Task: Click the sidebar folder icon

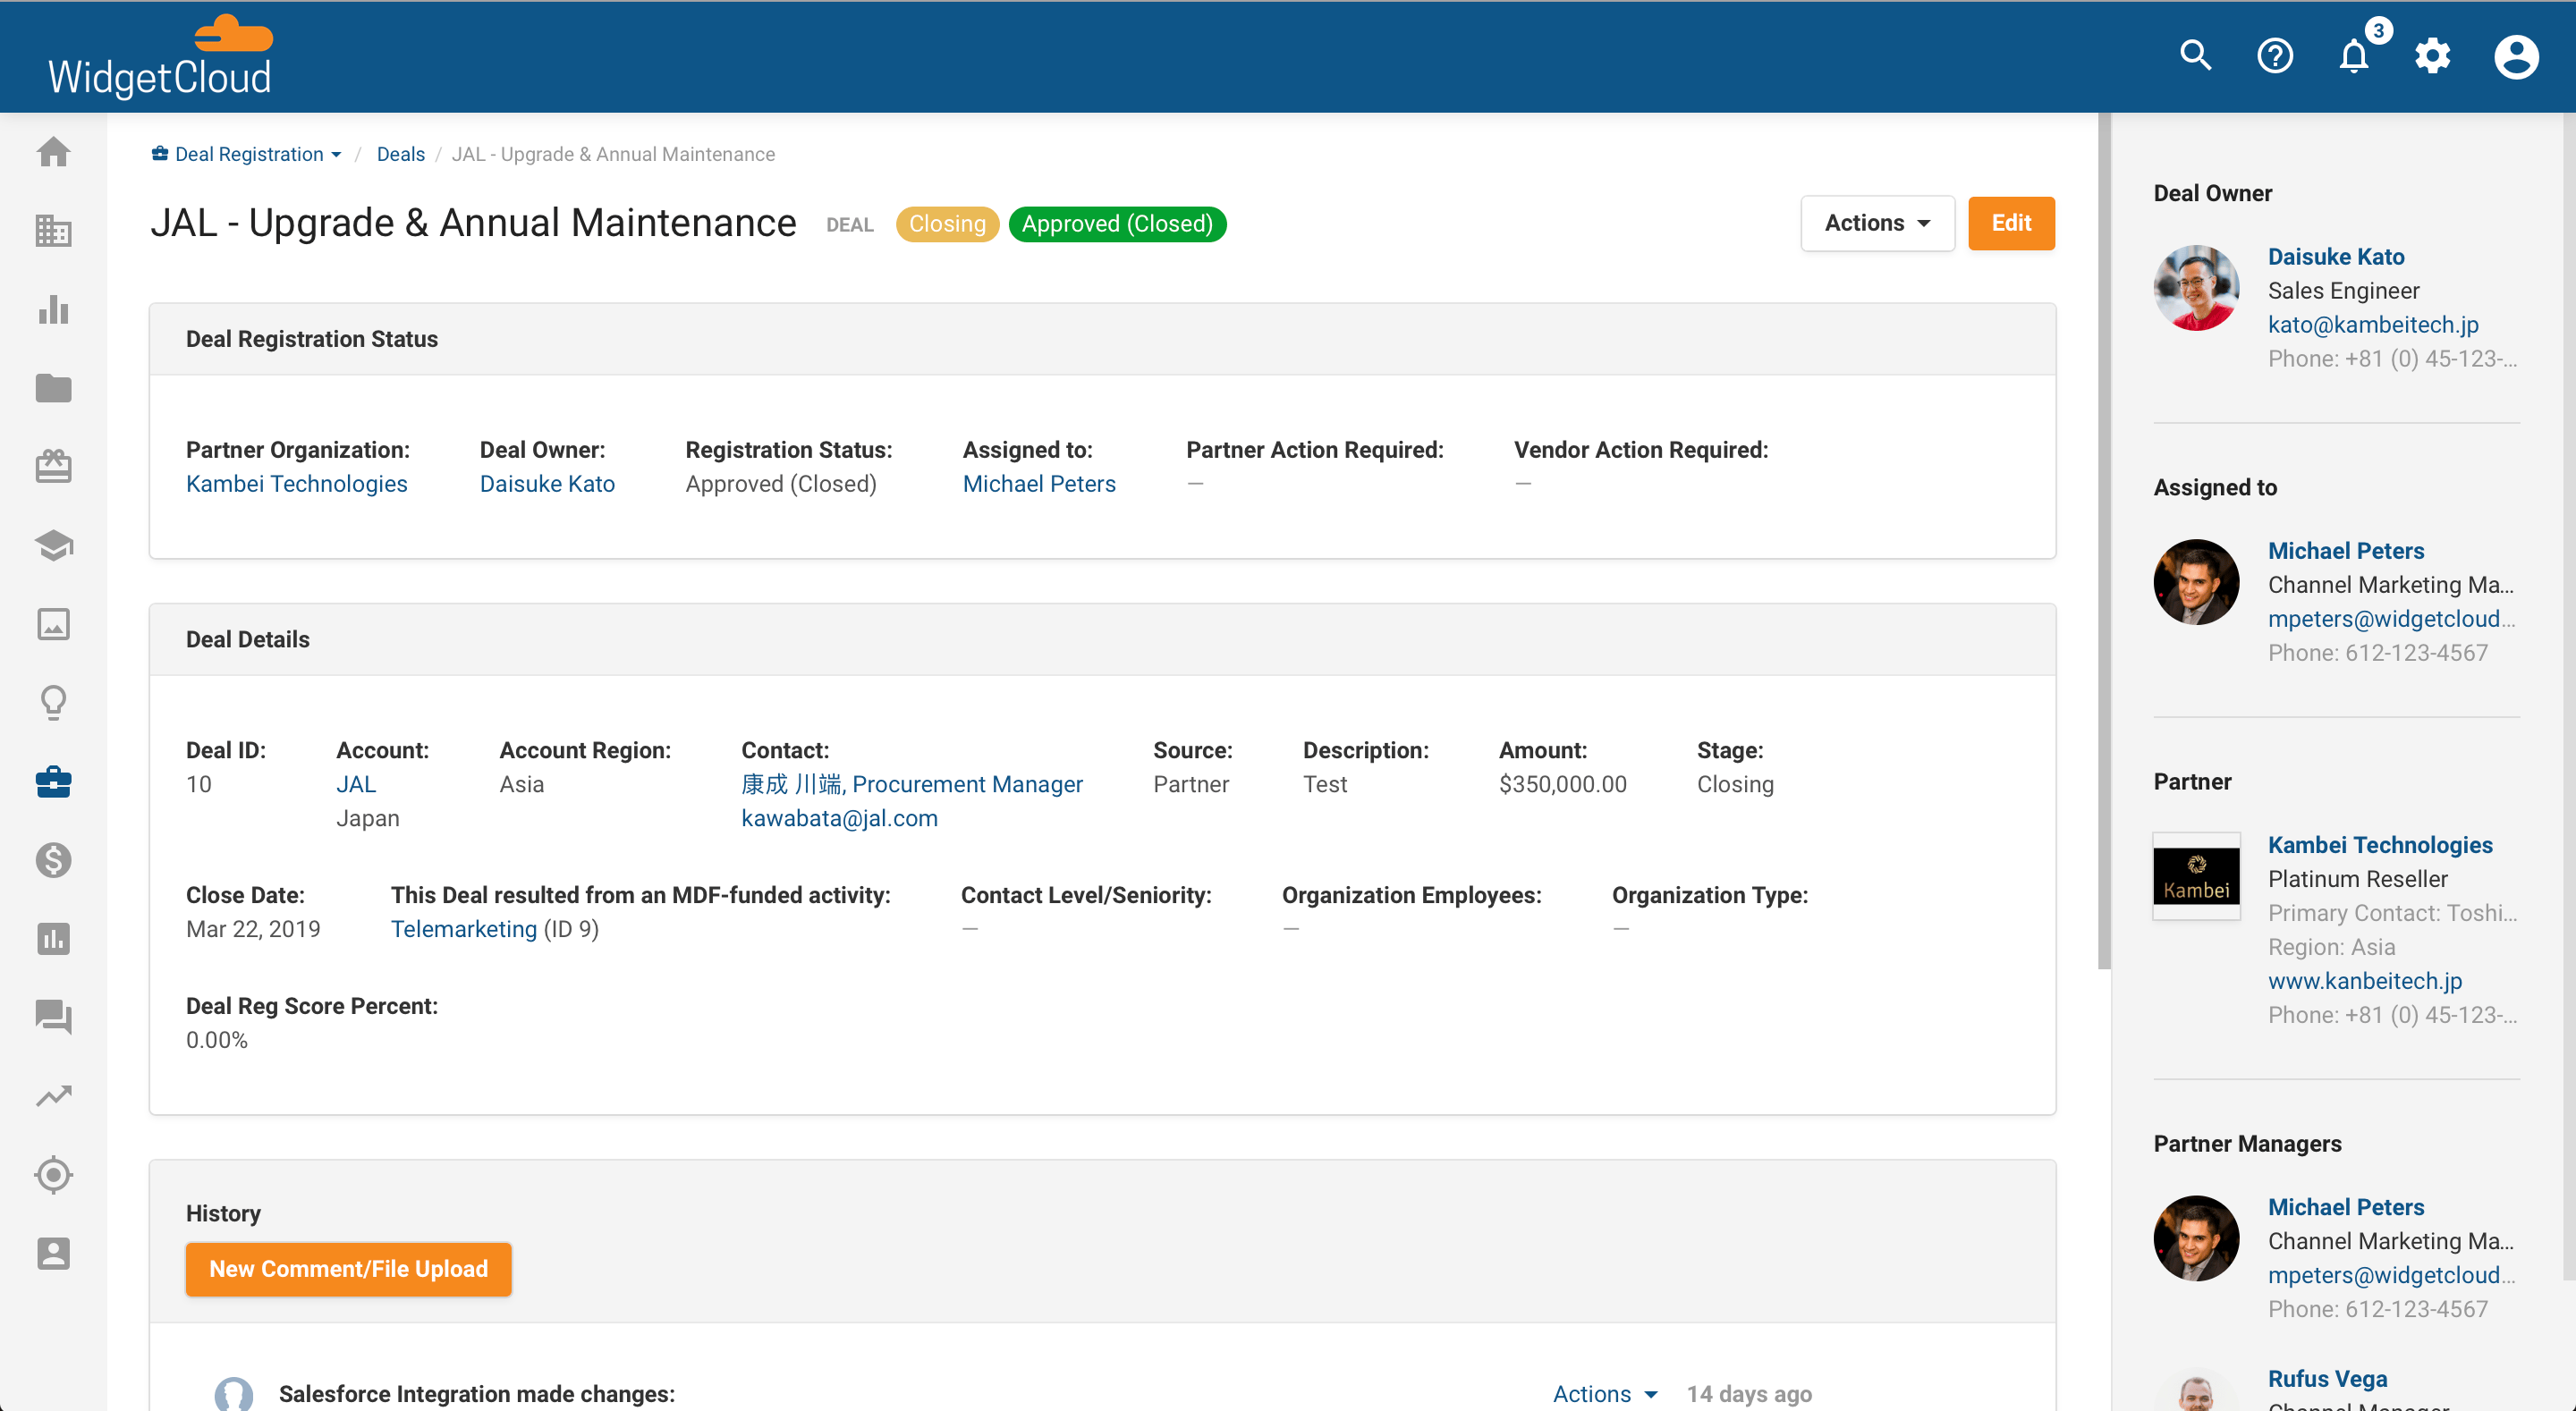Action: (54, 388)
